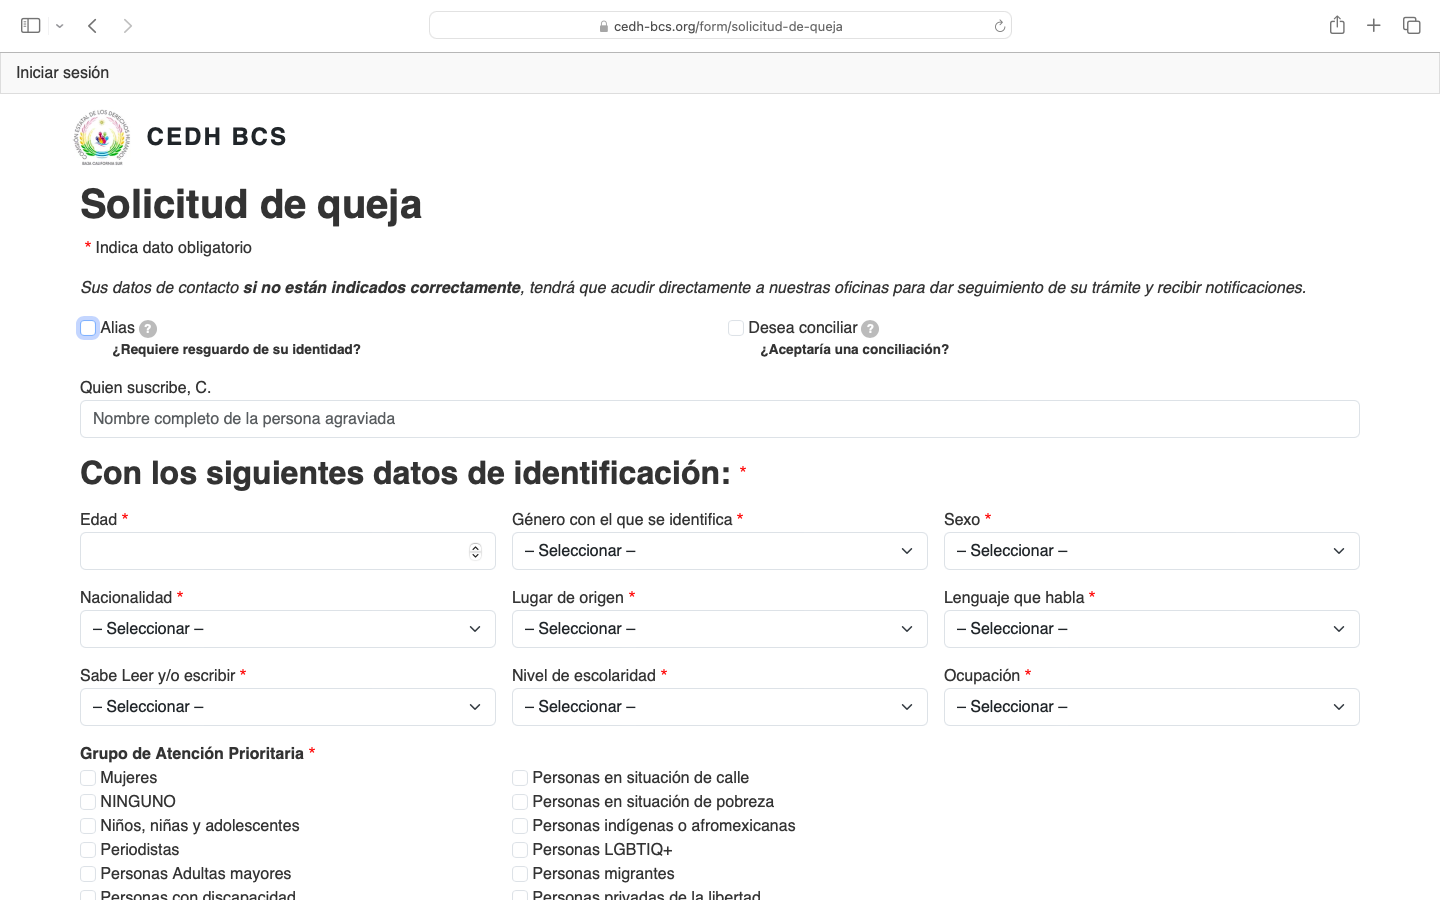
Task: Click the 'Quien suscribe, C.' label
Action: pyautogui.click(x=145, y=387)
